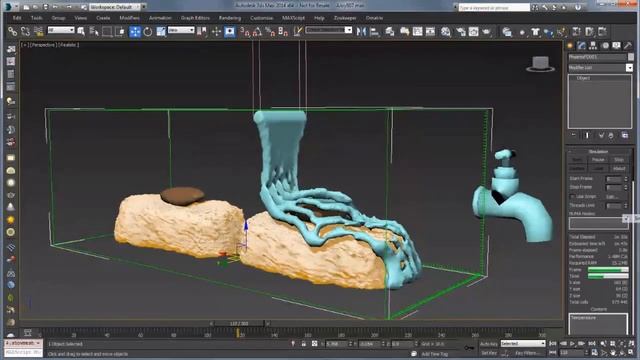The width and height of the screenshot is (640, 360).
Task: Activate the Select Object tool
Action: point(81,31)
